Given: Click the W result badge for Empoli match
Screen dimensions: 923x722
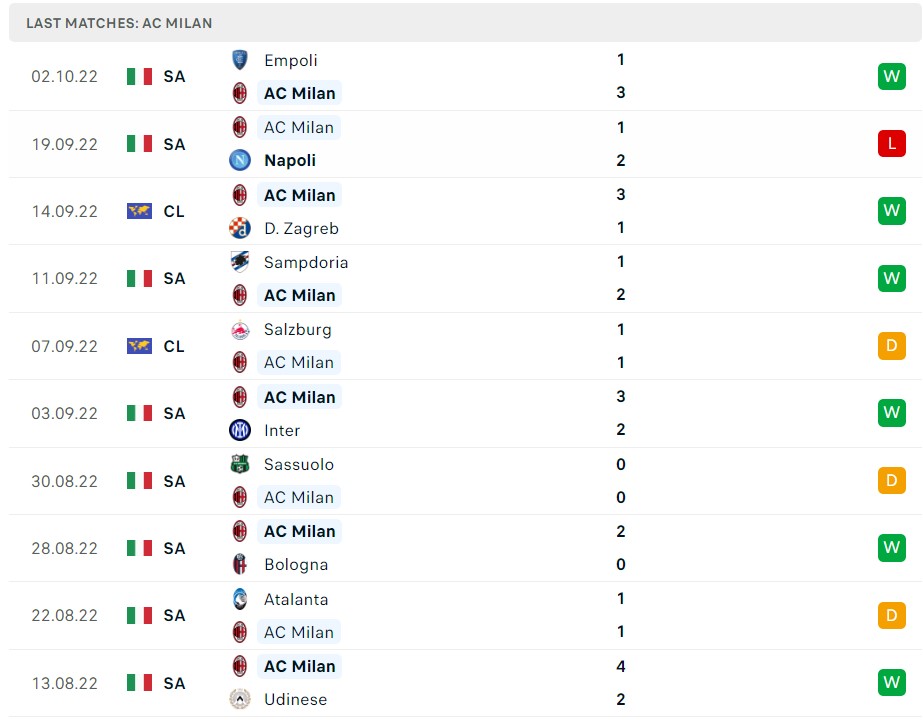Looking at the screenshot, I should coord(891,76).
